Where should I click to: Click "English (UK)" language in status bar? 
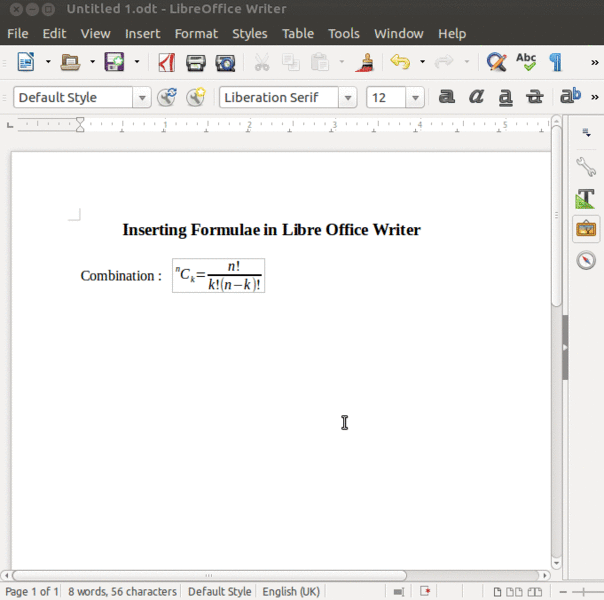[291, 592]
